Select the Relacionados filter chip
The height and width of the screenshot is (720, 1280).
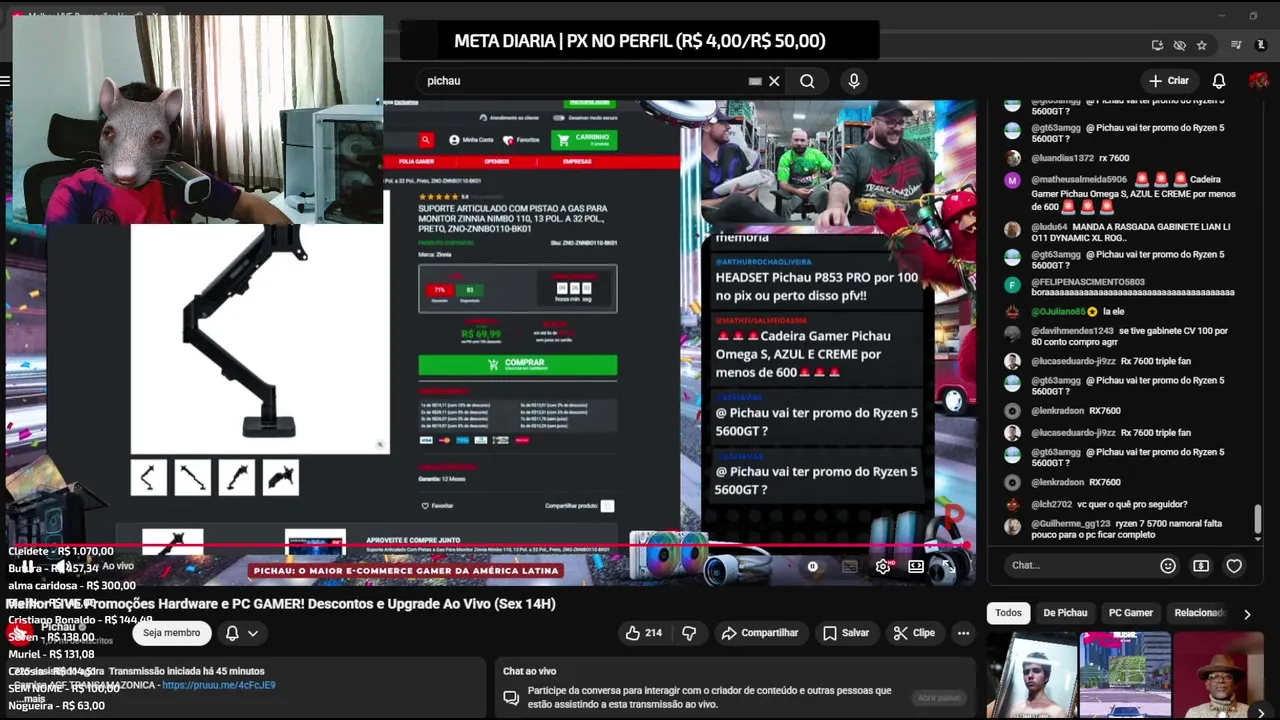click(1198, 613)
